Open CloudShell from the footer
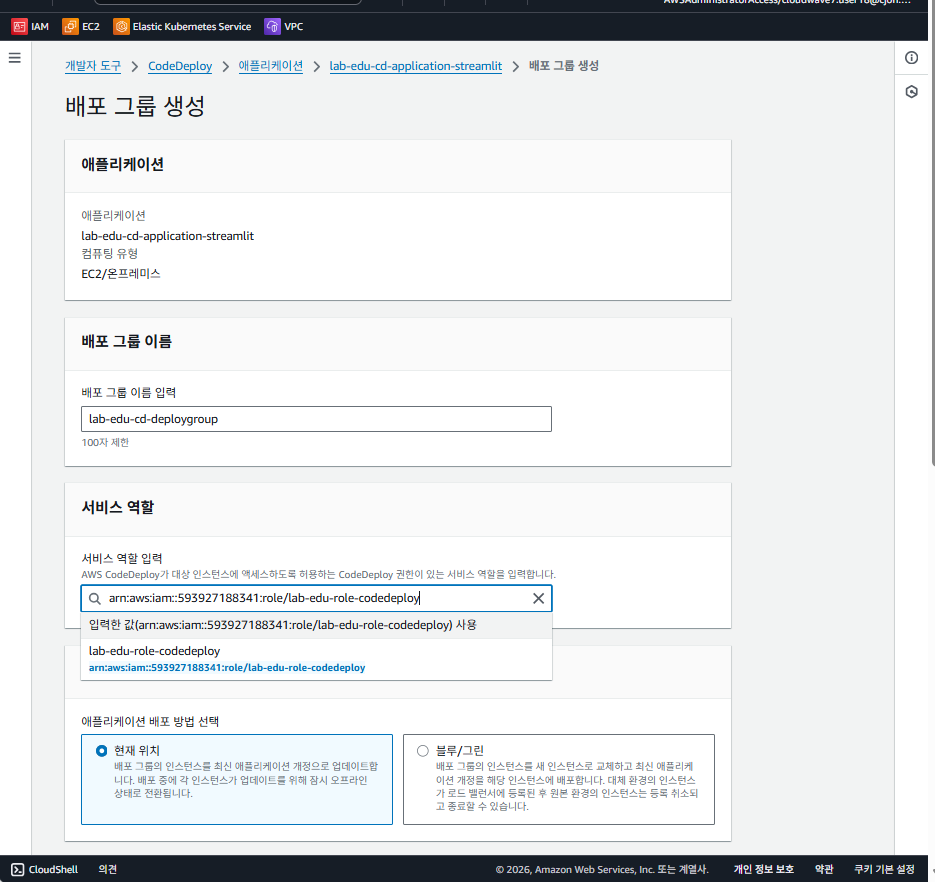The height and width of the screenshot is (882, 935). tap(45, 869)
